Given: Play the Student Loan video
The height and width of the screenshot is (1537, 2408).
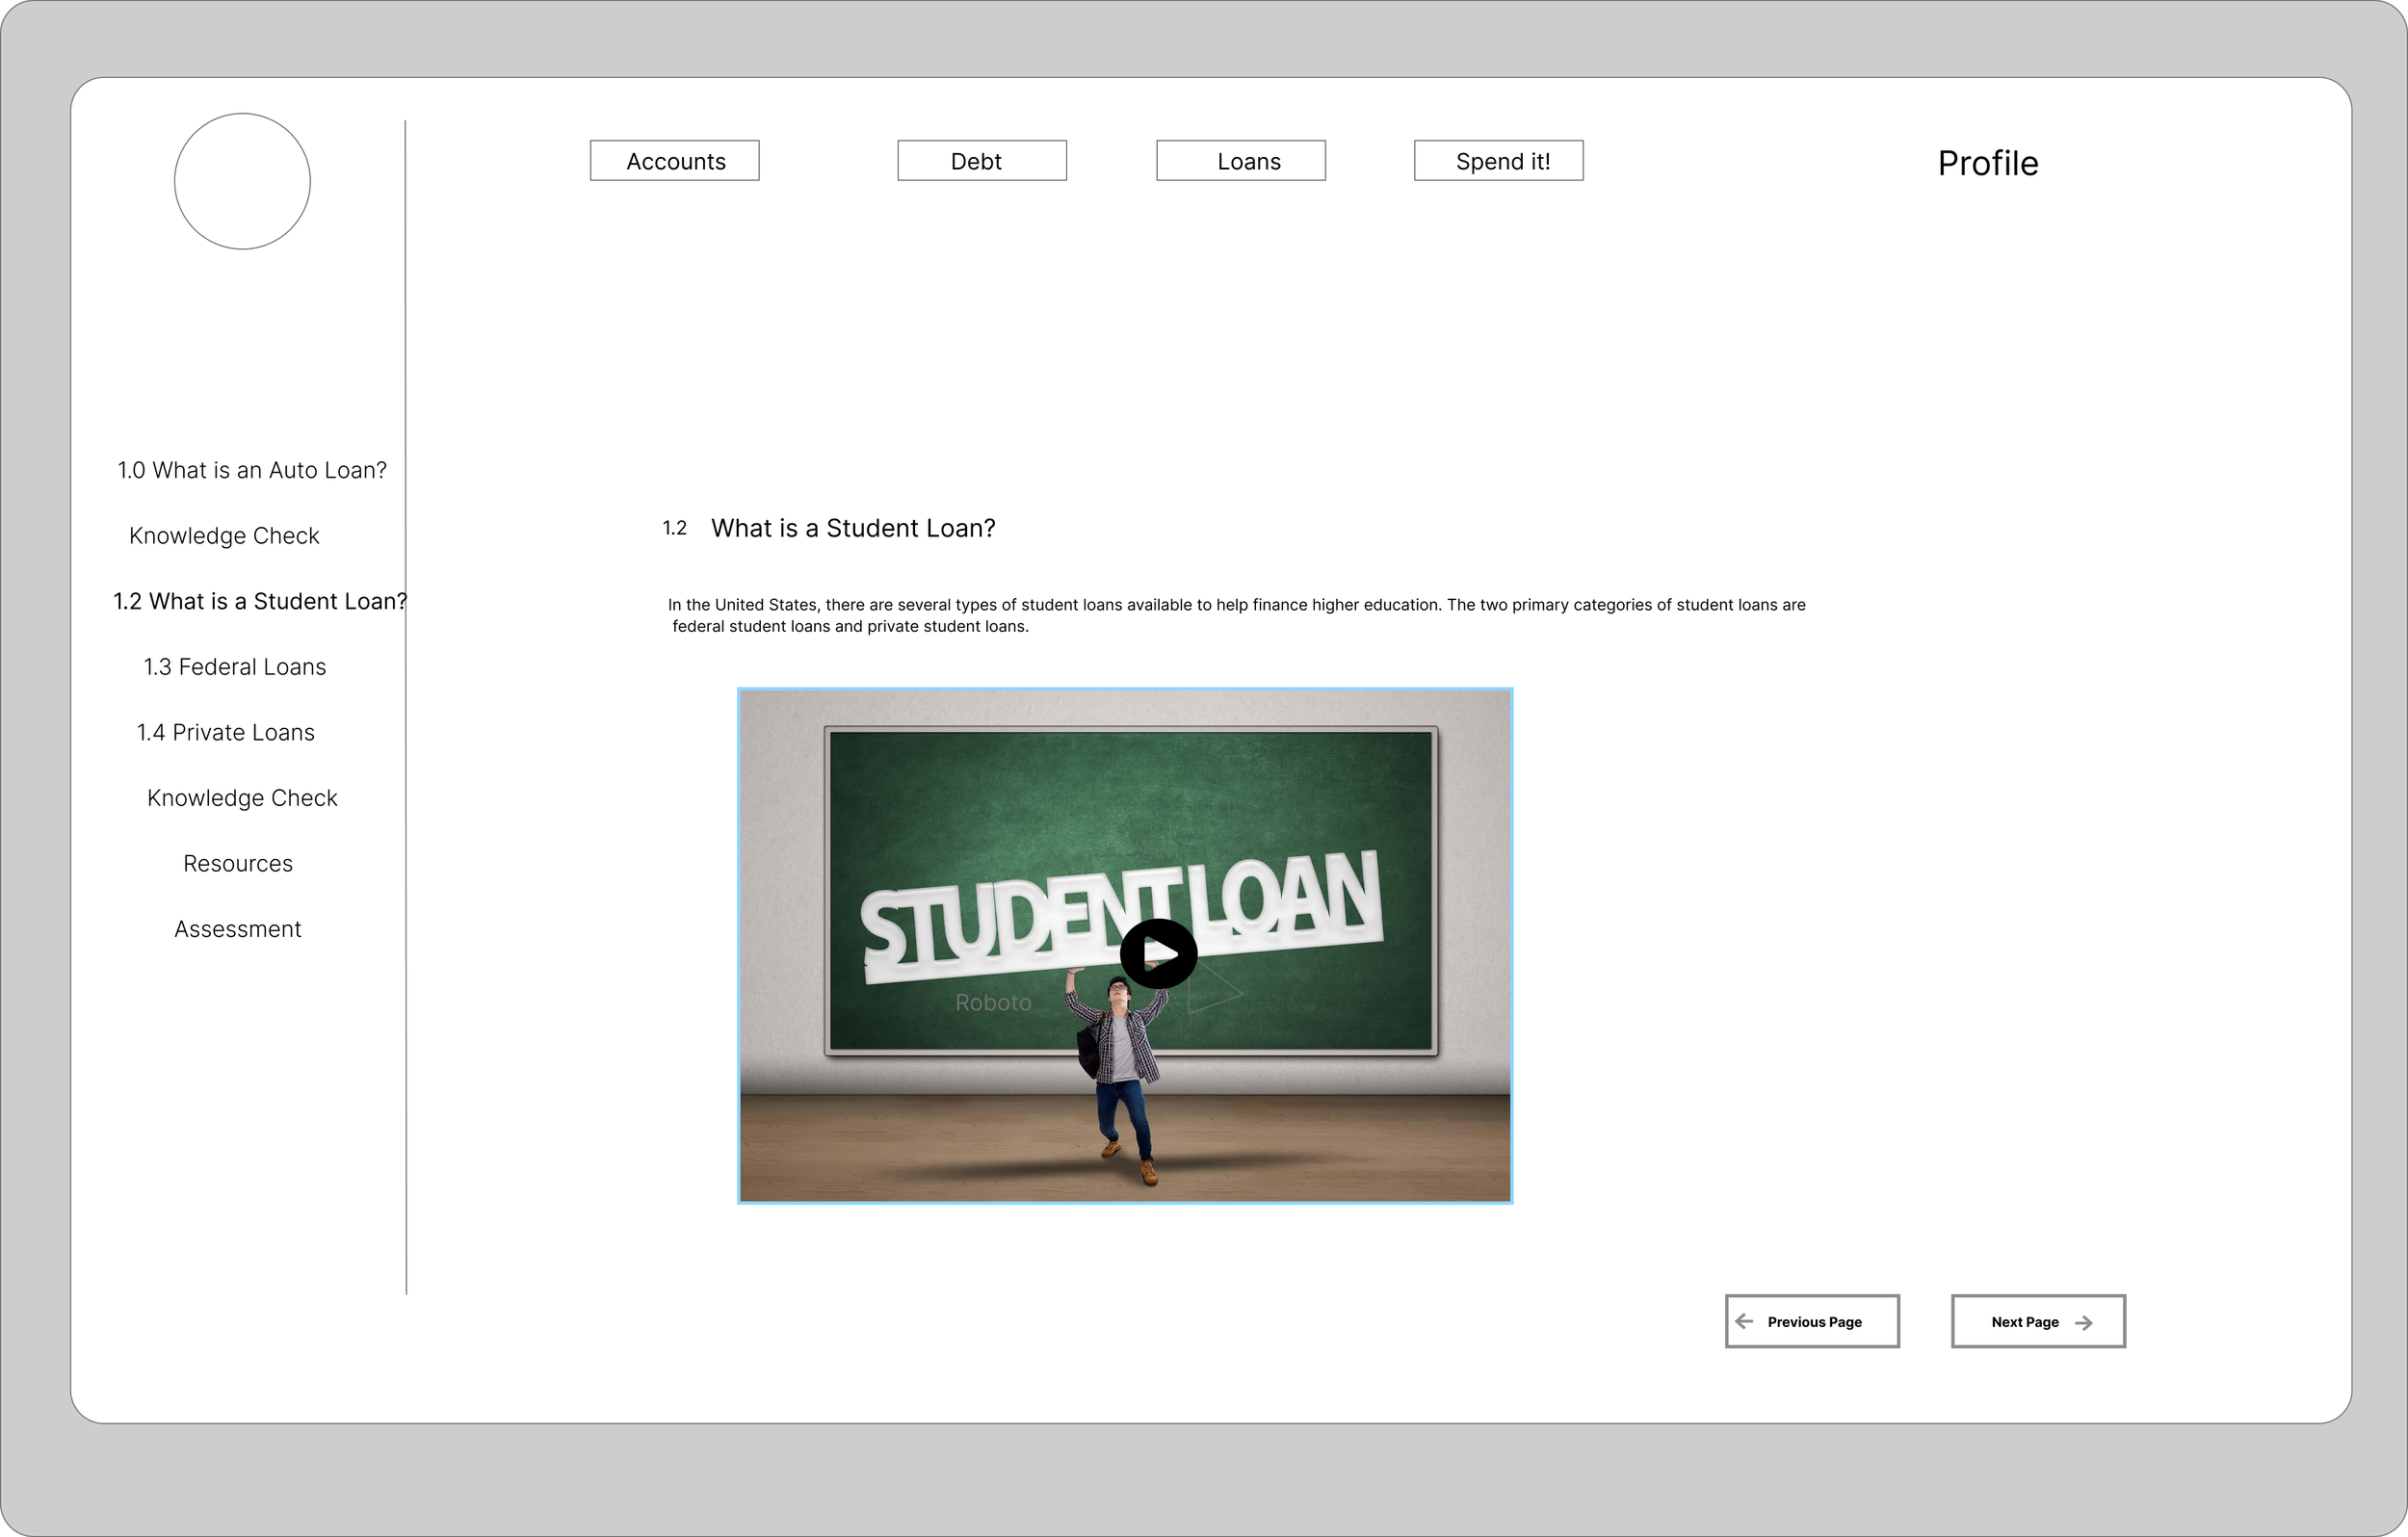Looking at the screenshot, I should pyautogui.click(x=1158, y=953).
